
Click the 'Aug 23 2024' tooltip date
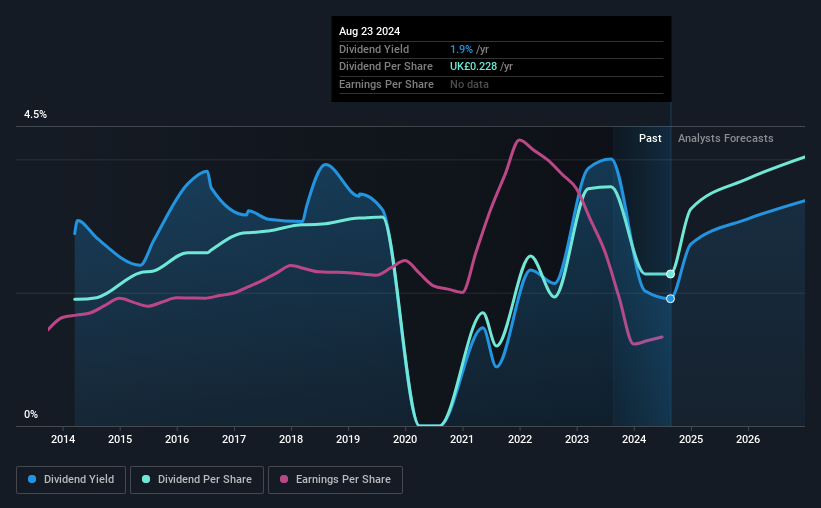[369, 31]
